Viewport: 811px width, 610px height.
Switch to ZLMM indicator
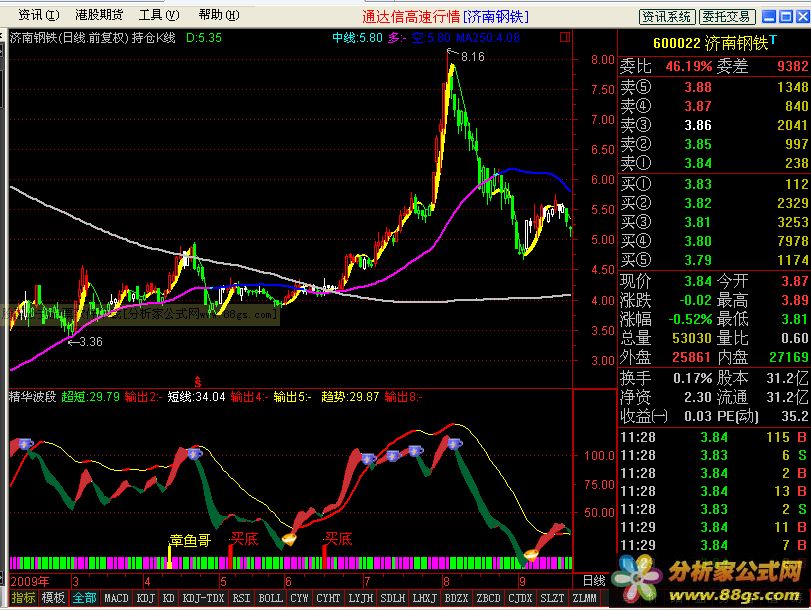[x=584, y=598]
